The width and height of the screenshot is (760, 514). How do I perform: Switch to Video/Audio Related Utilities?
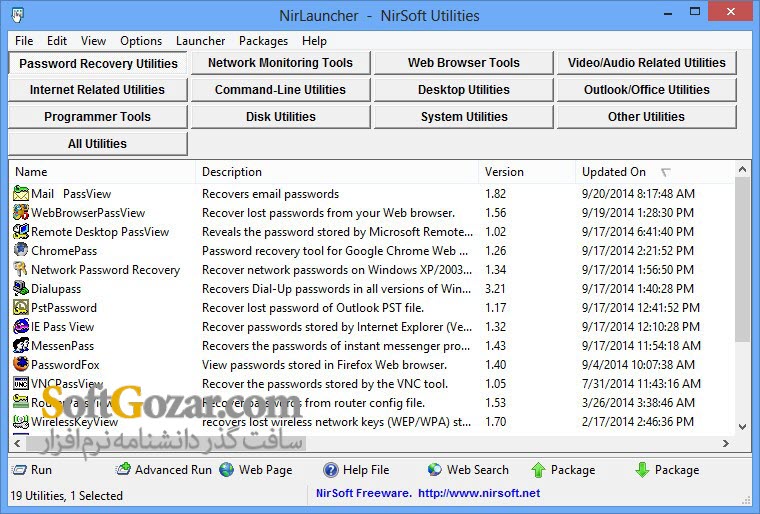[x=647, y=63]
